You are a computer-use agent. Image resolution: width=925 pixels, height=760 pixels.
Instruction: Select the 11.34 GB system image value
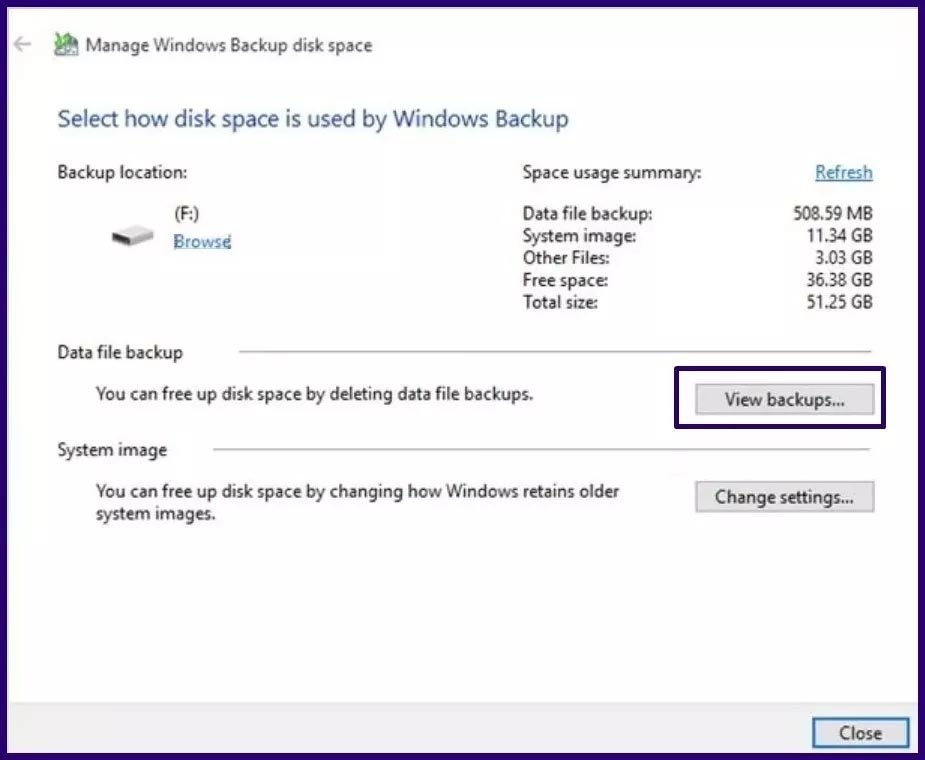(x=839, y=235)
